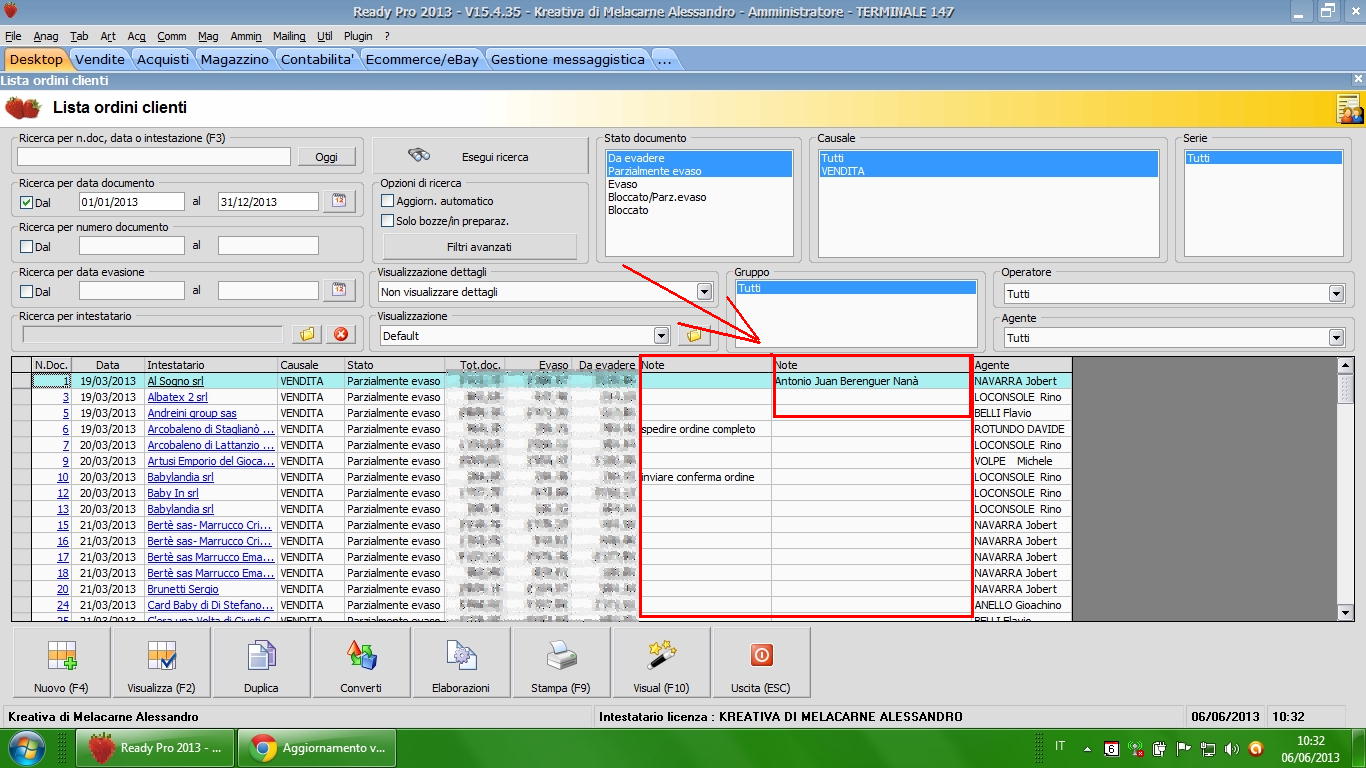Click the orange Avast tray icon
Image resolution: width=1366 pixels, height=768 pixels.
(1256, 748)
